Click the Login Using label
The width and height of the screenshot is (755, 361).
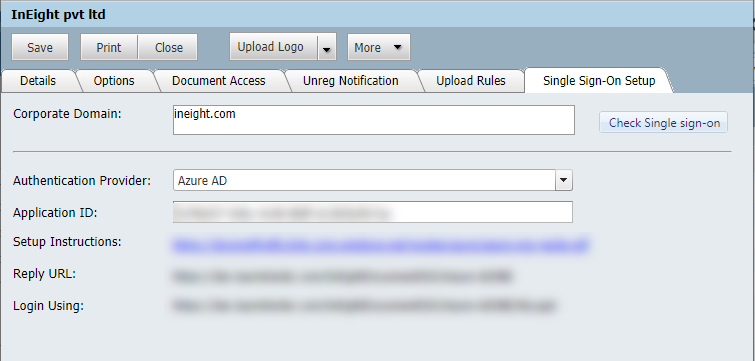48,306
